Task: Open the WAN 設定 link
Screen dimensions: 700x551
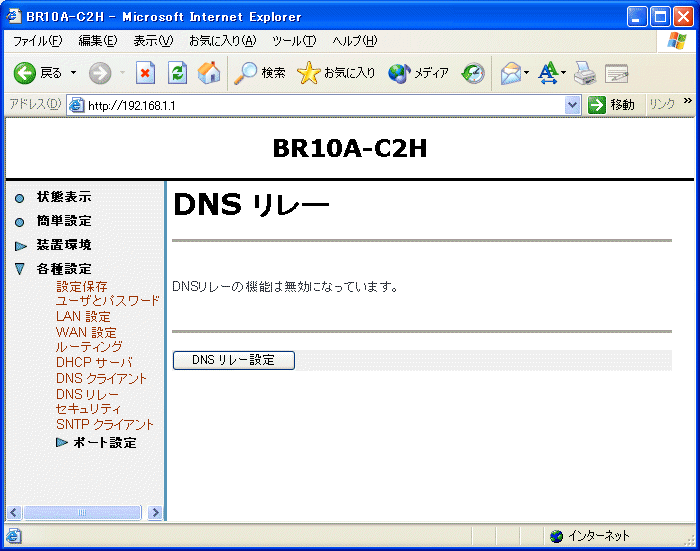Action: (x=86, y=332)
